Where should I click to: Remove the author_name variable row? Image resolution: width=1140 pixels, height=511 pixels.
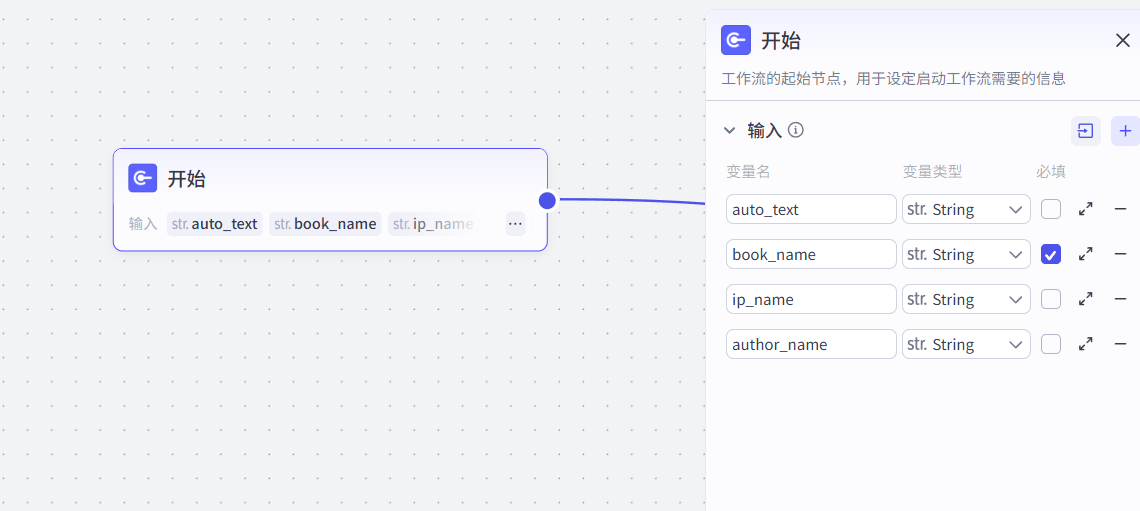coord(1120,344)
